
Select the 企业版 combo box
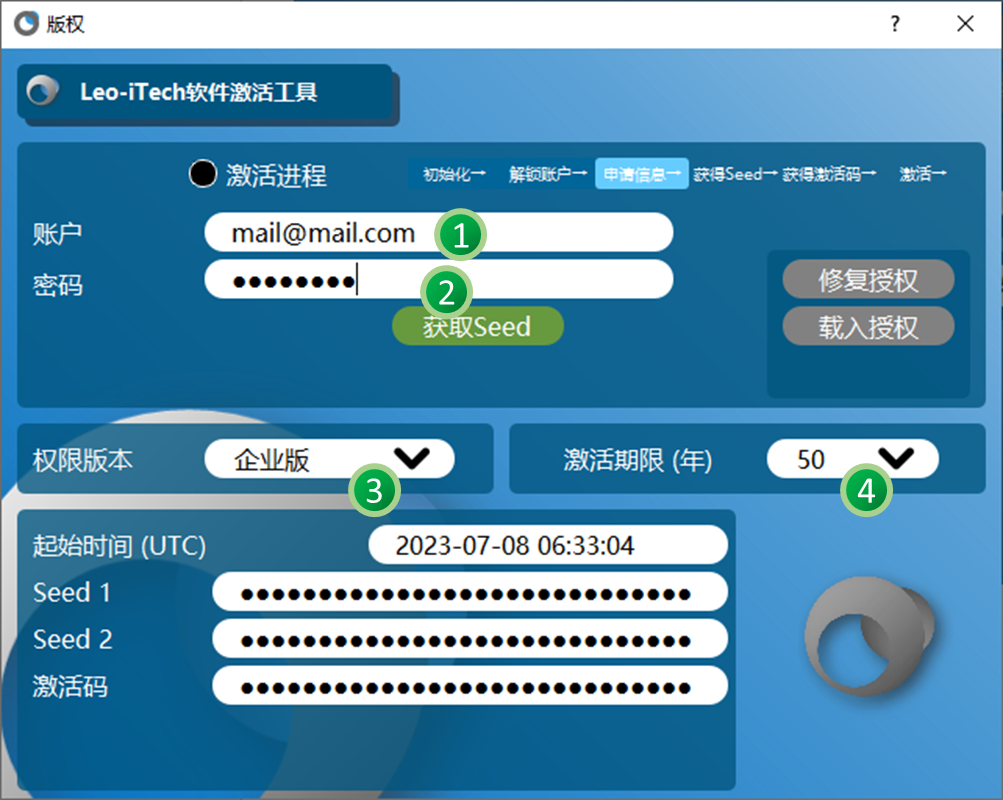click(300, 459)
